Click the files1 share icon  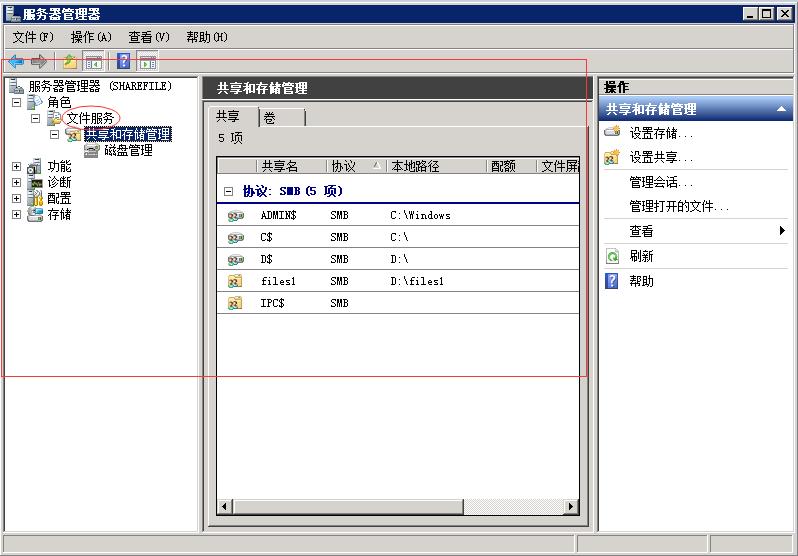click(235, 281)
